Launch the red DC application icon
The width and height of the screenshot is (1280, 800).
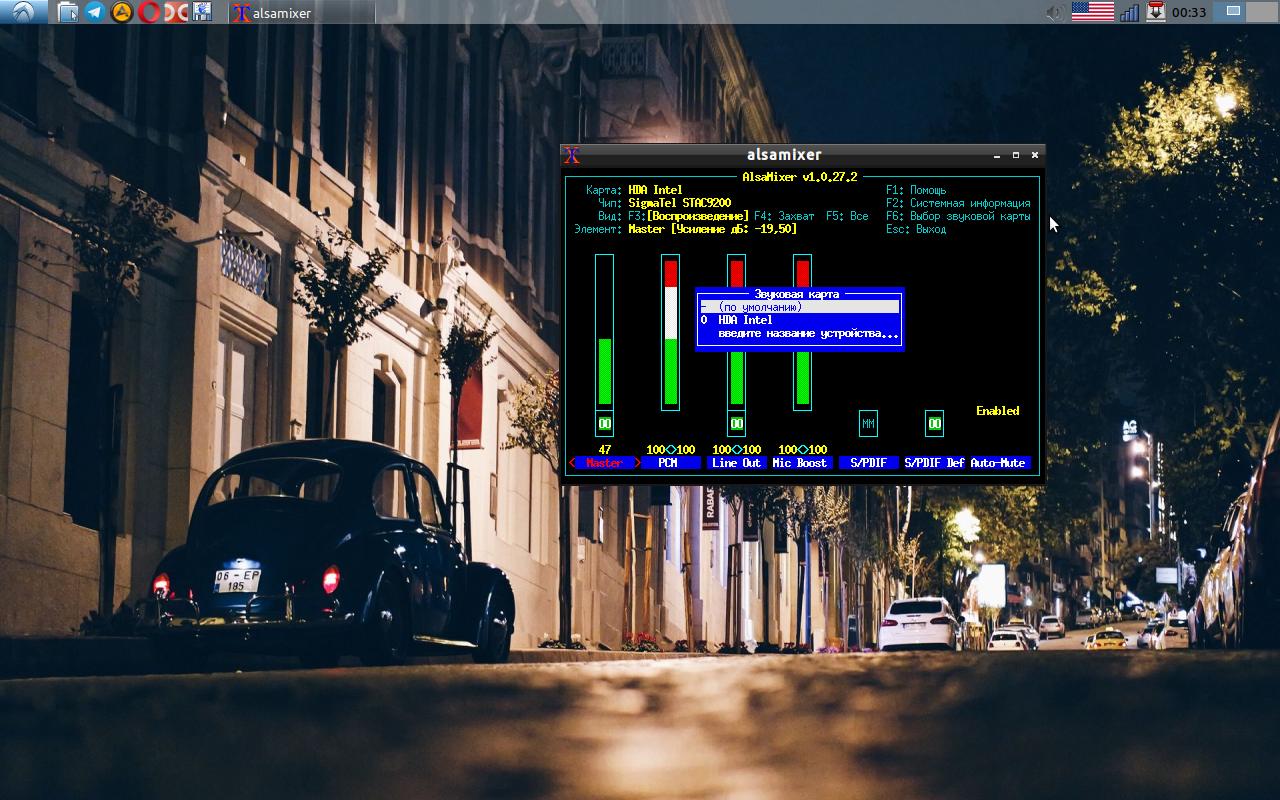[176, 12]
